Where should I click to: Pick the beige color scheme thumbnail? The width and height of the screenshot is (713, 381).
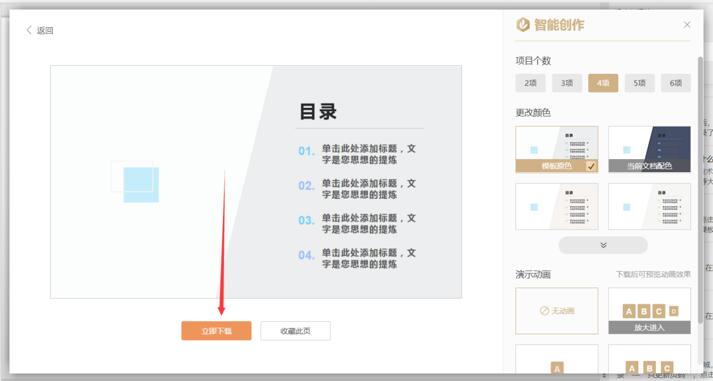(557, 206)
